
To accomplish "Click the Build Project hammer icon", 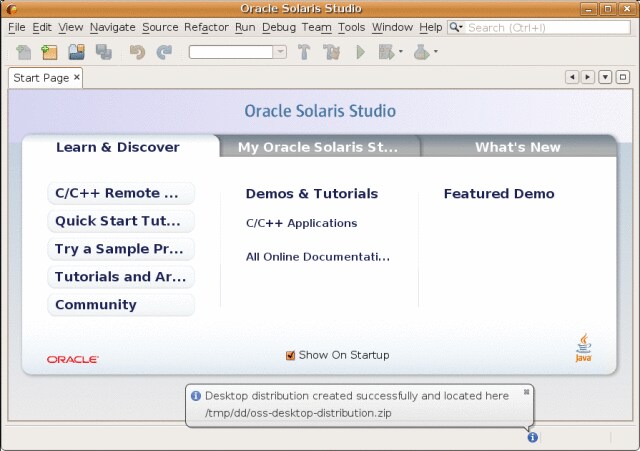I will point(305,52).
